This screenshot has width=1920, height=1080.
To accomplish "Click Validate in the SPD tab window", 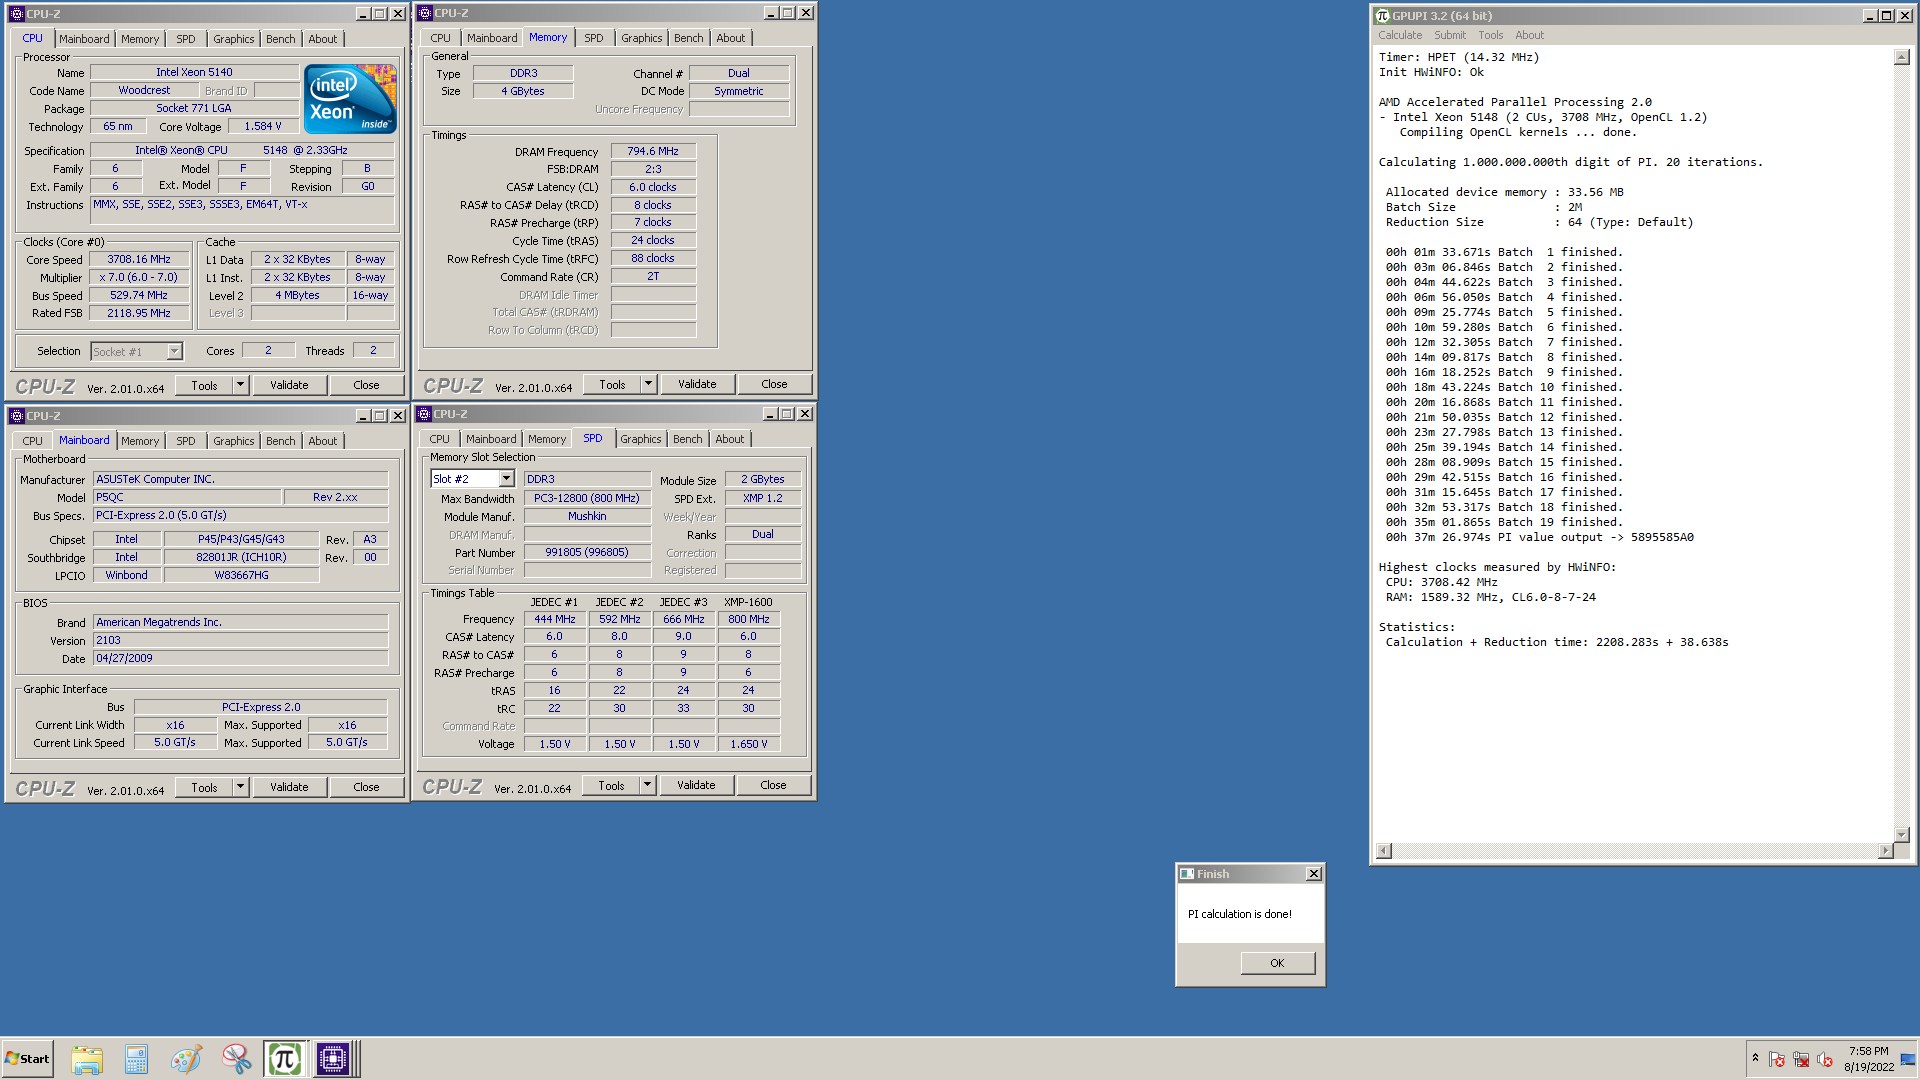I will point(696,785).
